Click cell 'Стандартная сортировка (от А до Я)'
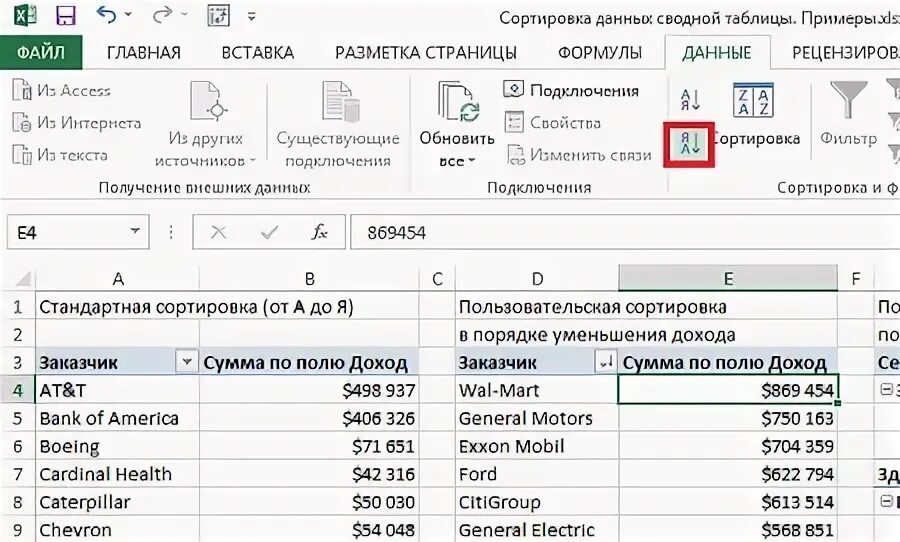 [196, 307]
